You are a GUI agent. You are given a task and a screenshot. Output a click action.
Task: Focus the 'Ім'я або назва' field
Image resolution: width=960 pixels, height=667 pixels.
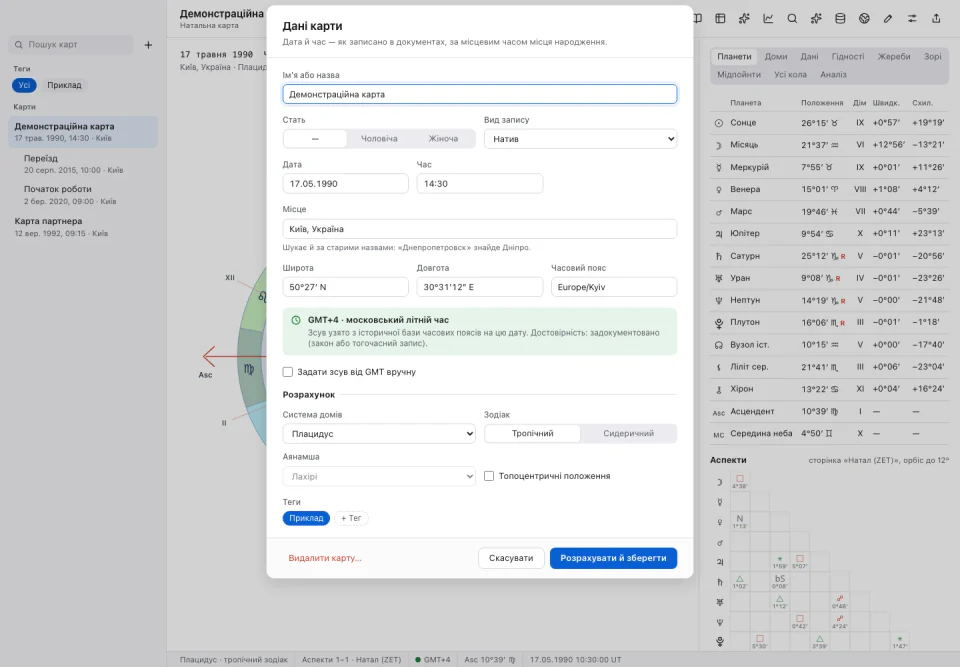click(x=480, y=94)
